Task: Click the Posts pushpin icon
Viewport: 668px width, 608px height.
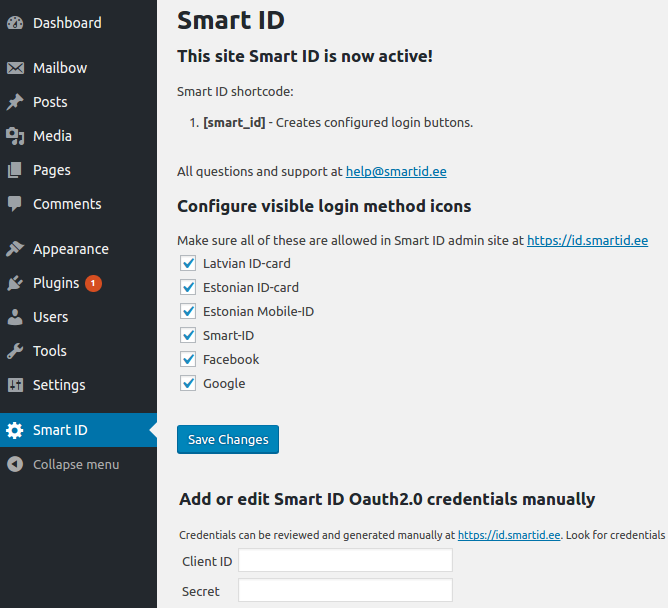Action: (x=15, y=102)
